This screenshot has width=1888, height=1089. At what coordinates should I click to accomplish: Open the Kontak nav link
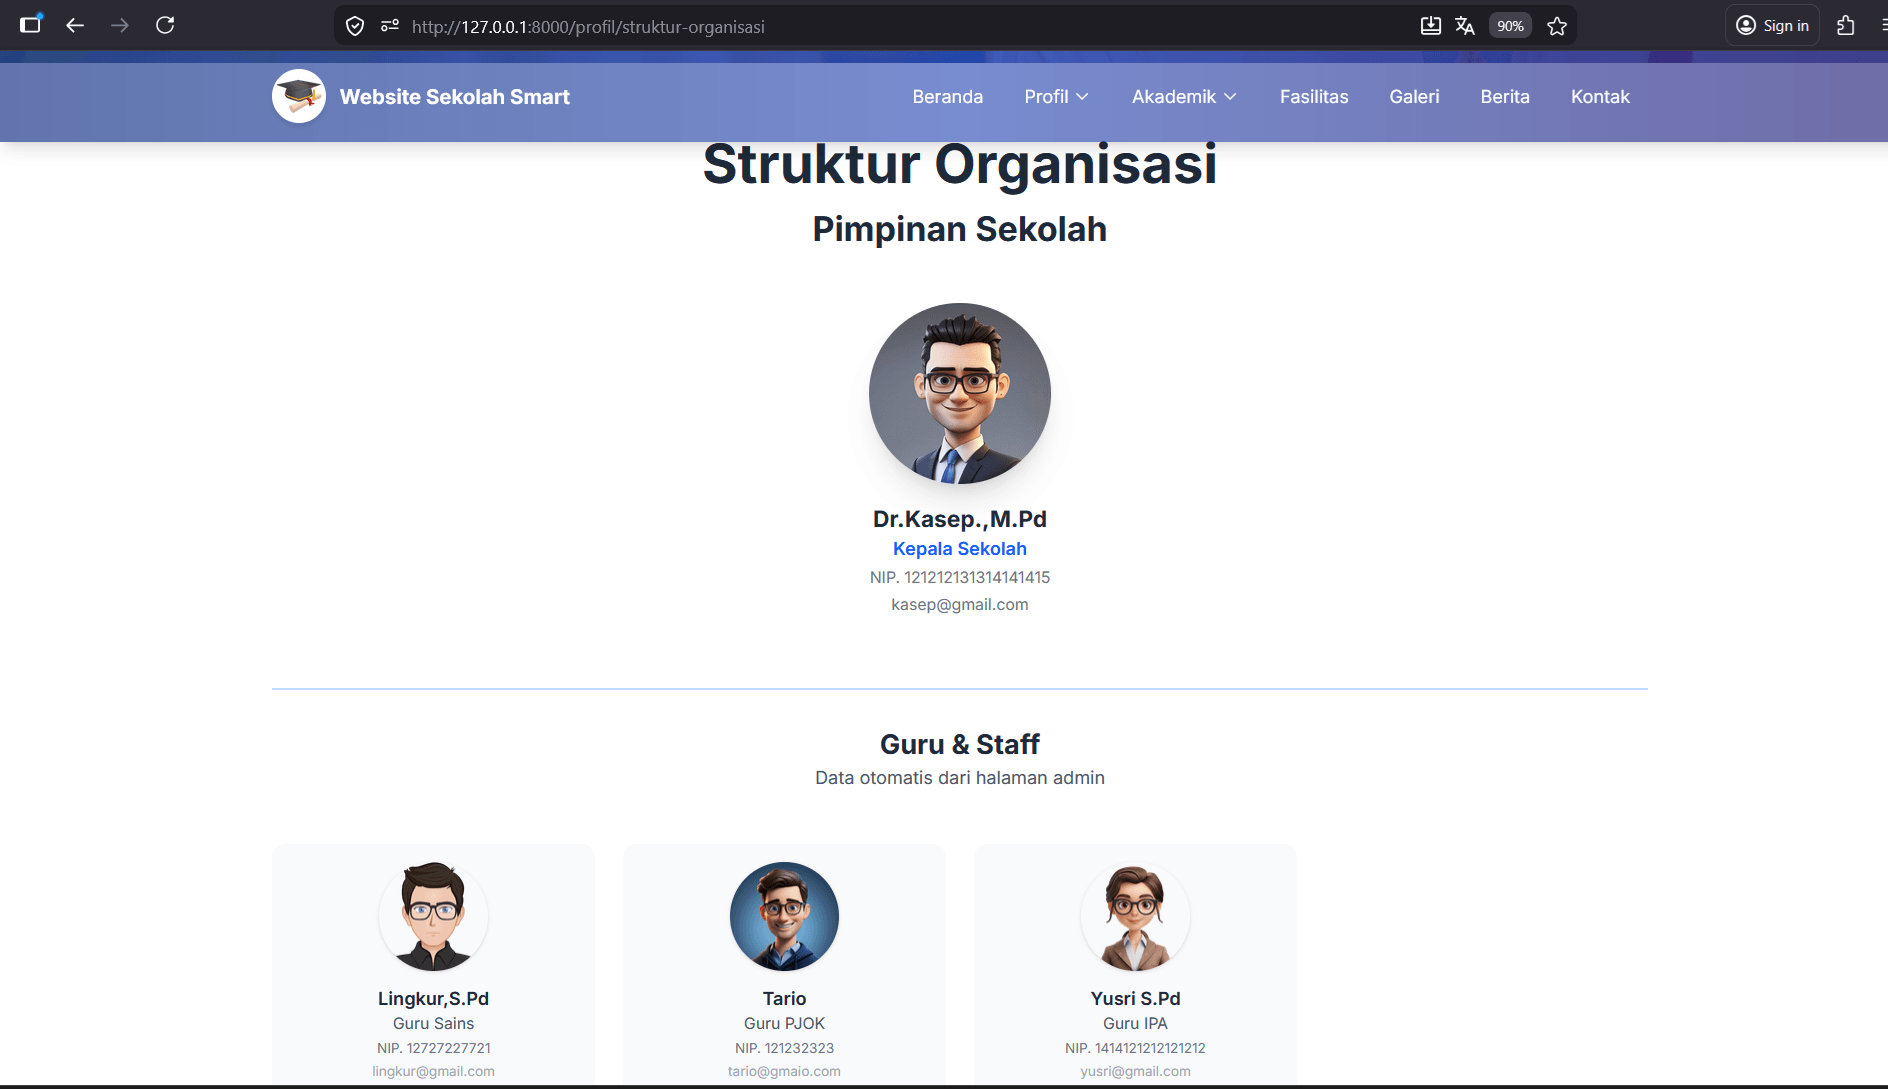pyautogui.click(x=1600, y=97)
